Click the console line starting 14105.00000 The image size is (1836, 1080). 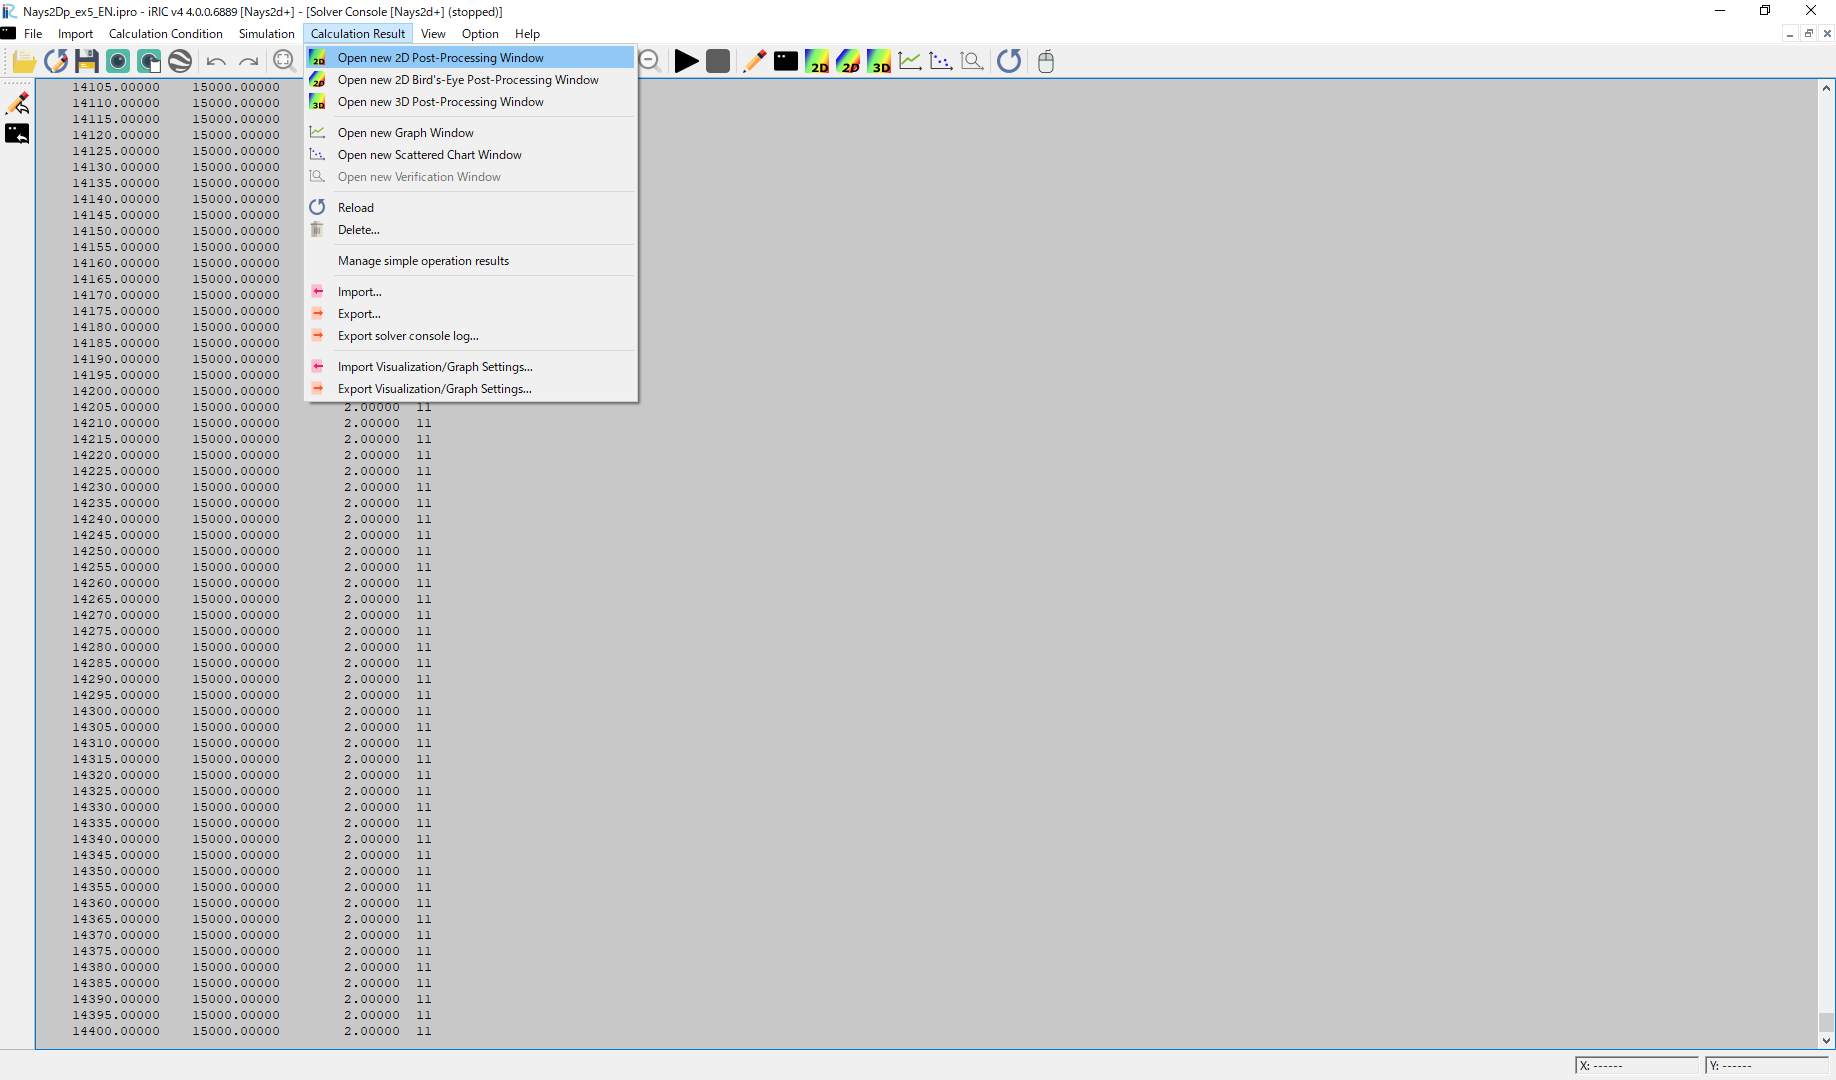coord(176,87)
